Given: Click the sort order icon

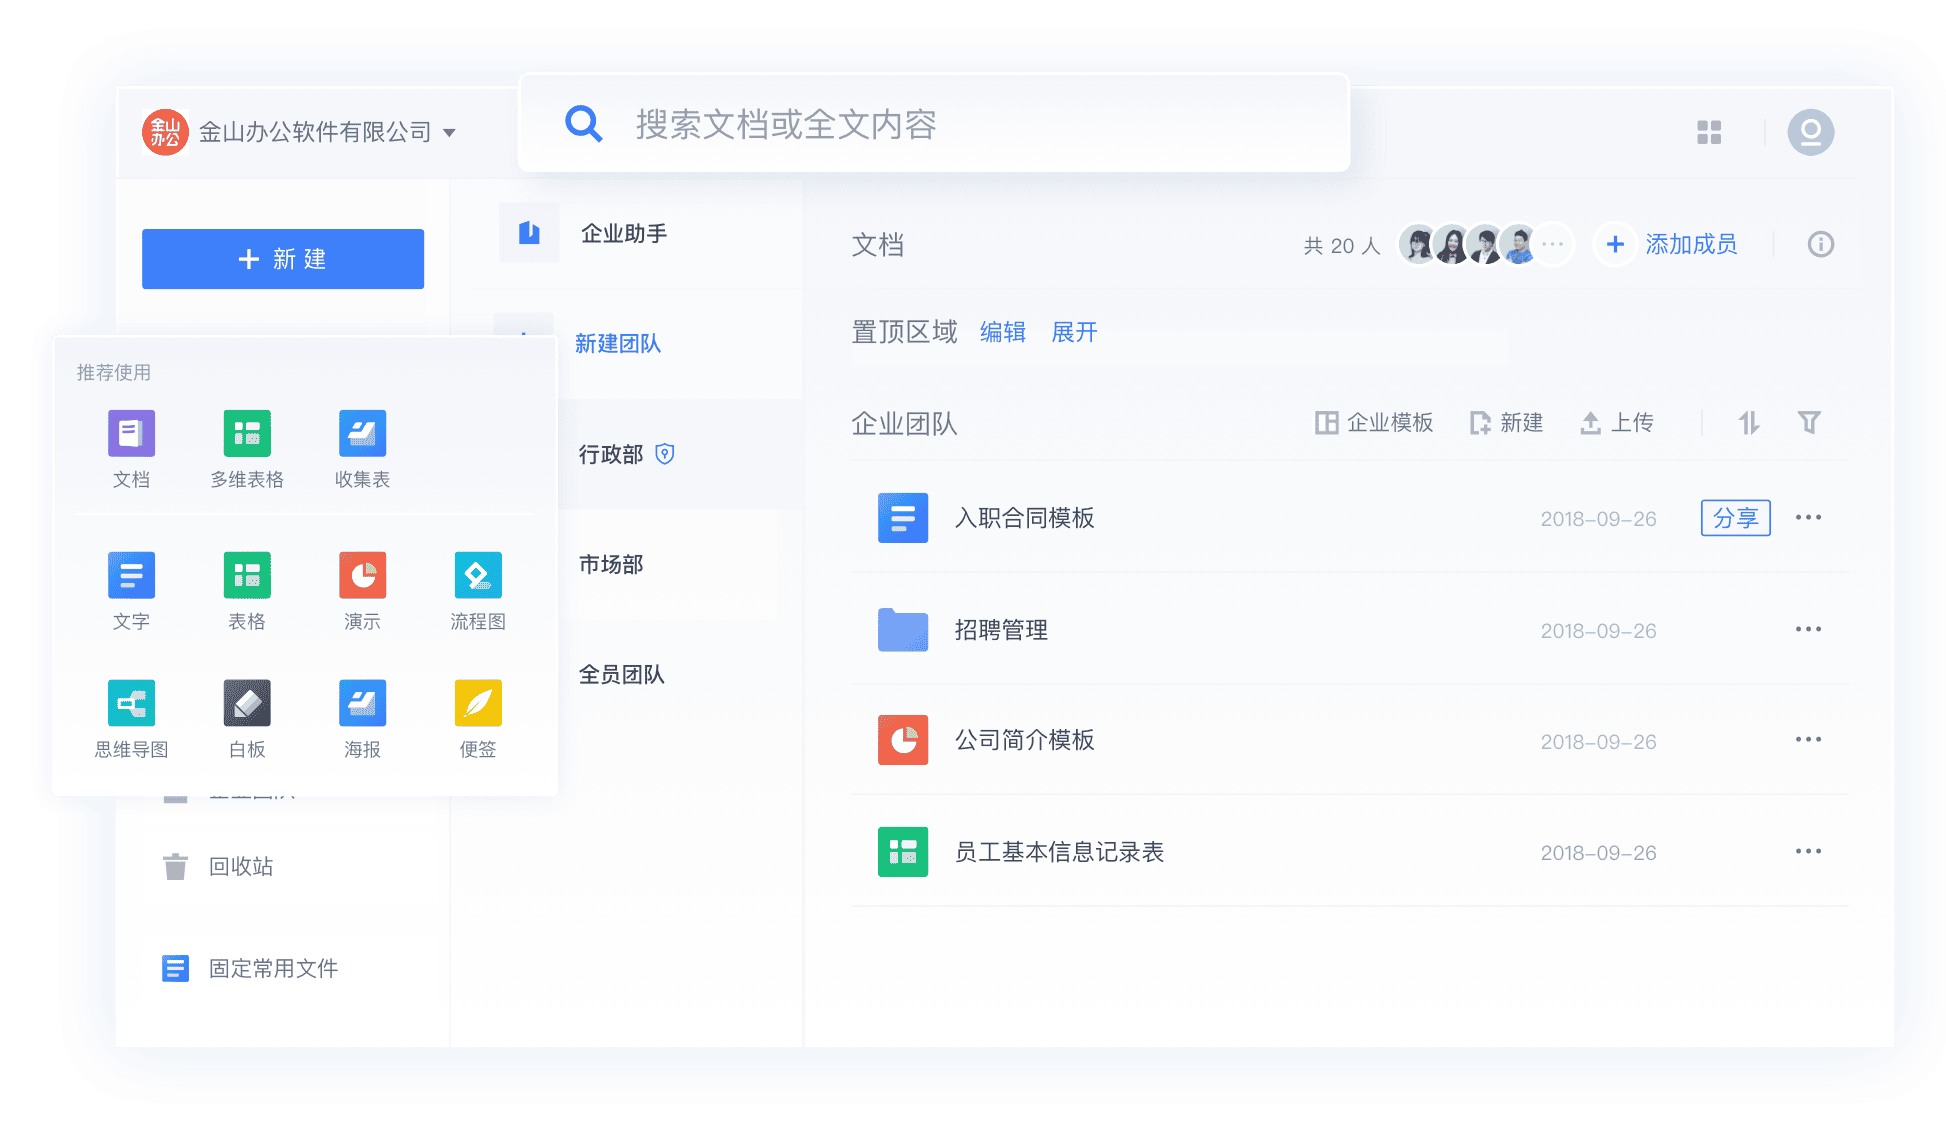Looking at the screenshot, I should (x=1748, y=423).
